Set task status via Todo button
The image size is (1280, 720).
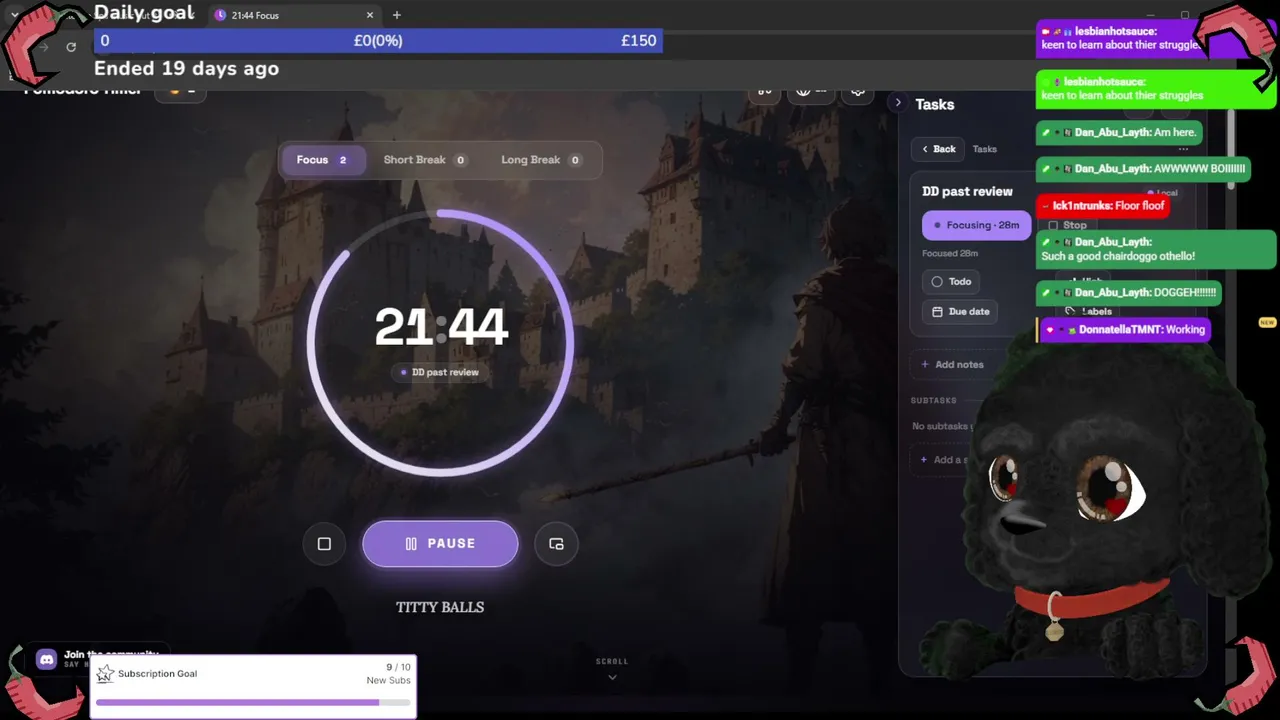[x=951, y=282]
